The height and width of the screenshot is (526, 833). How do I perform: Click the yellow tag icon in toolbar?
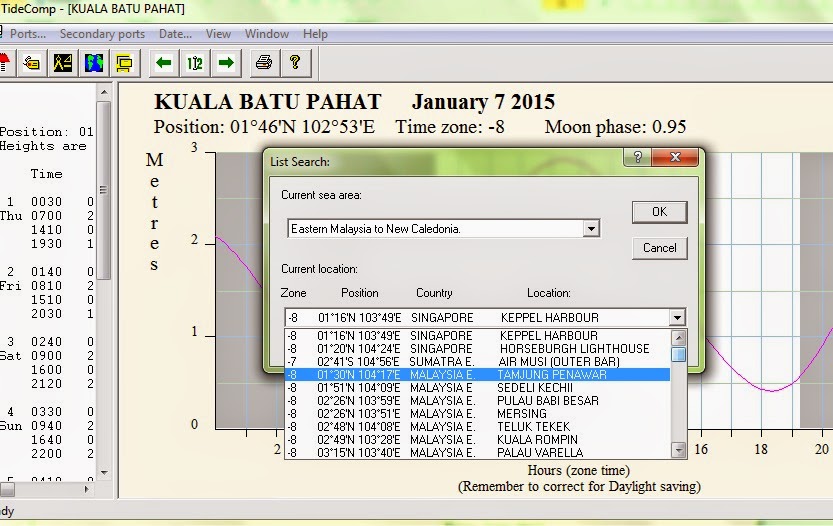[32, 63]
